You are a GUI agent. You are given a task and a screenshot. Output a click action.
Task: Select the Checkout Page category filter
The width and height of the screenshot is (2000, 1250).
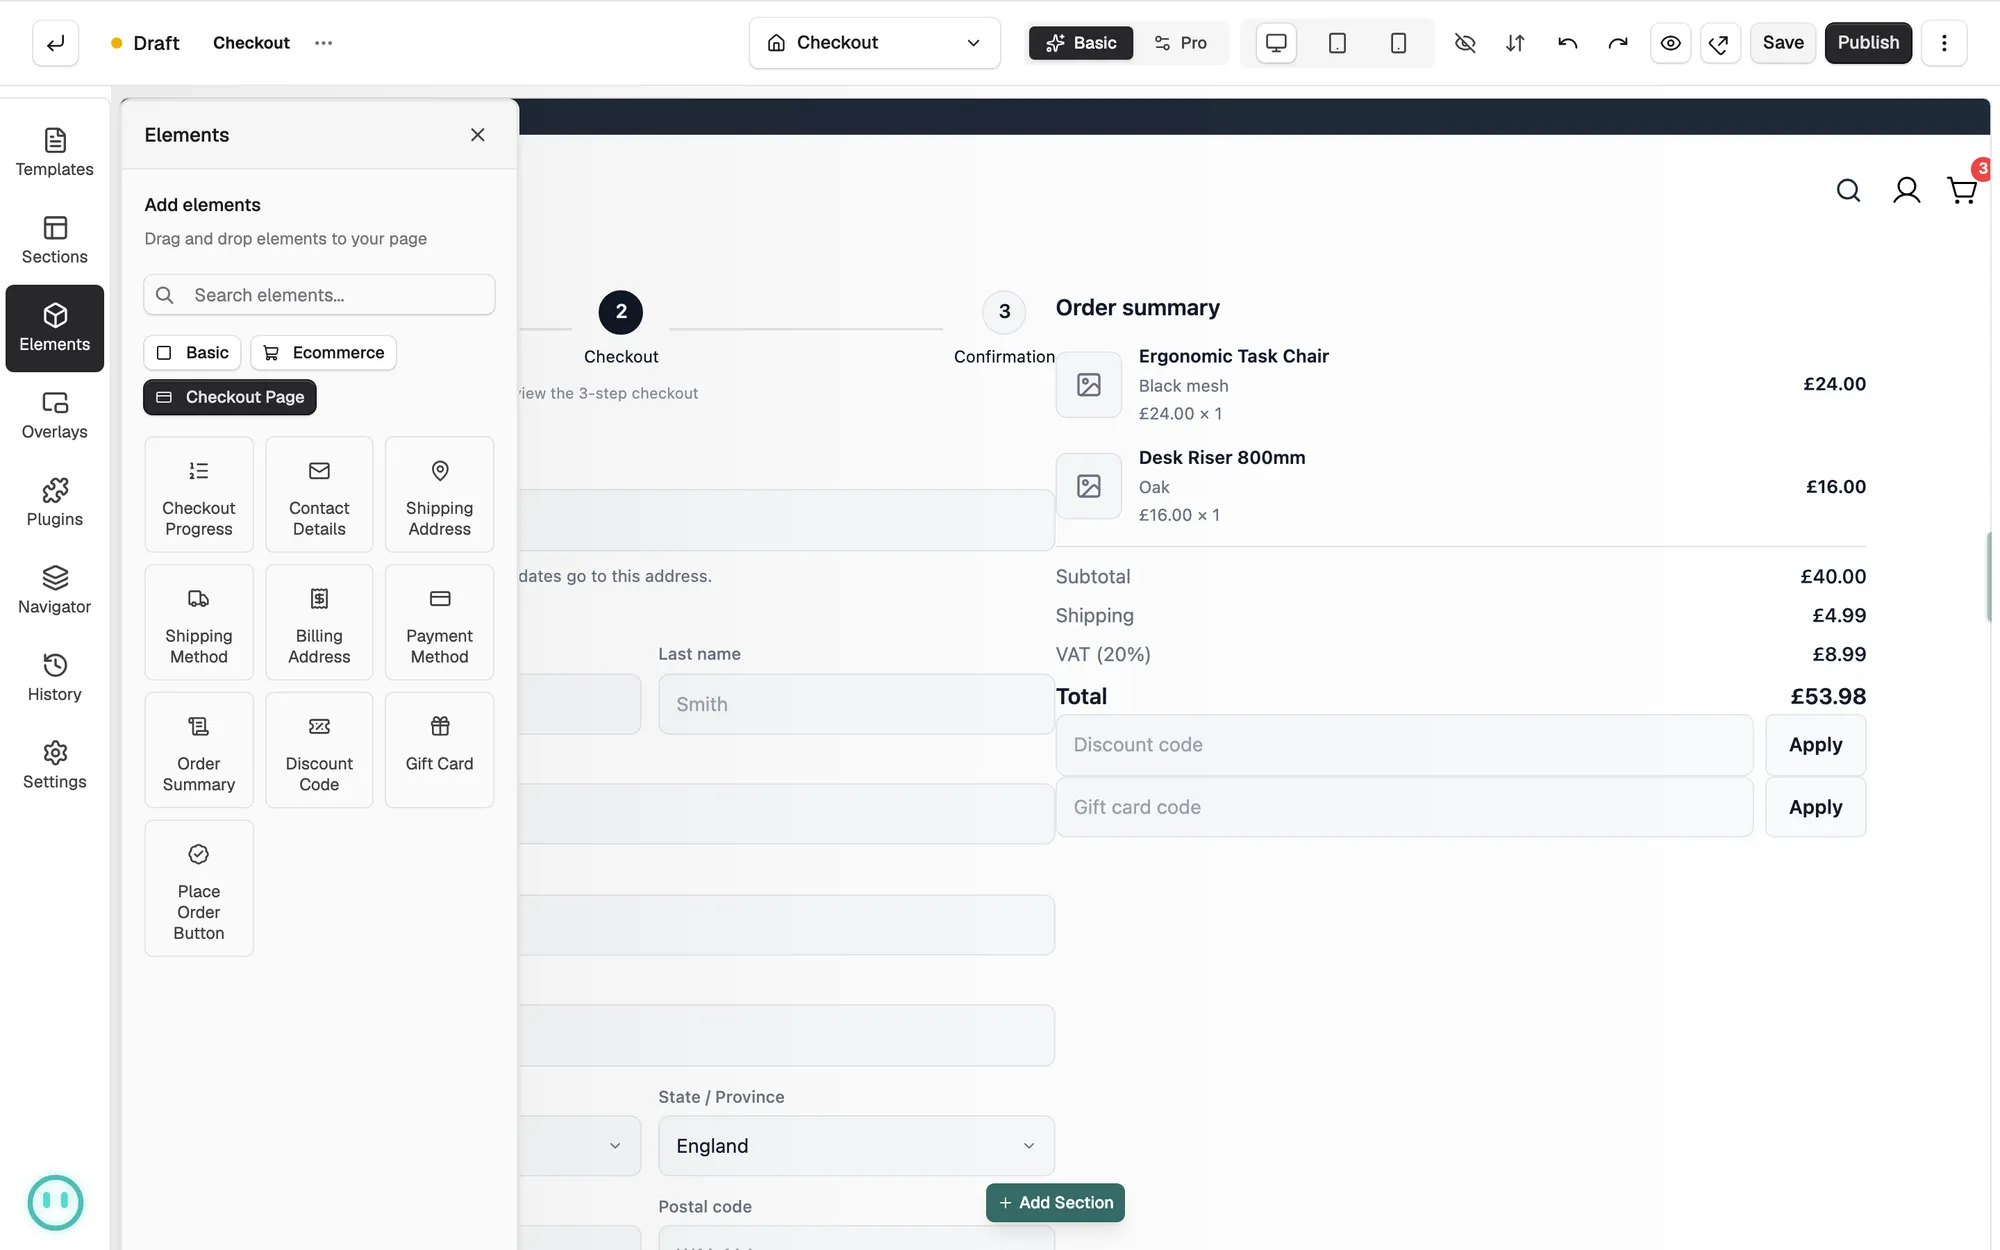tap(230, 397)
